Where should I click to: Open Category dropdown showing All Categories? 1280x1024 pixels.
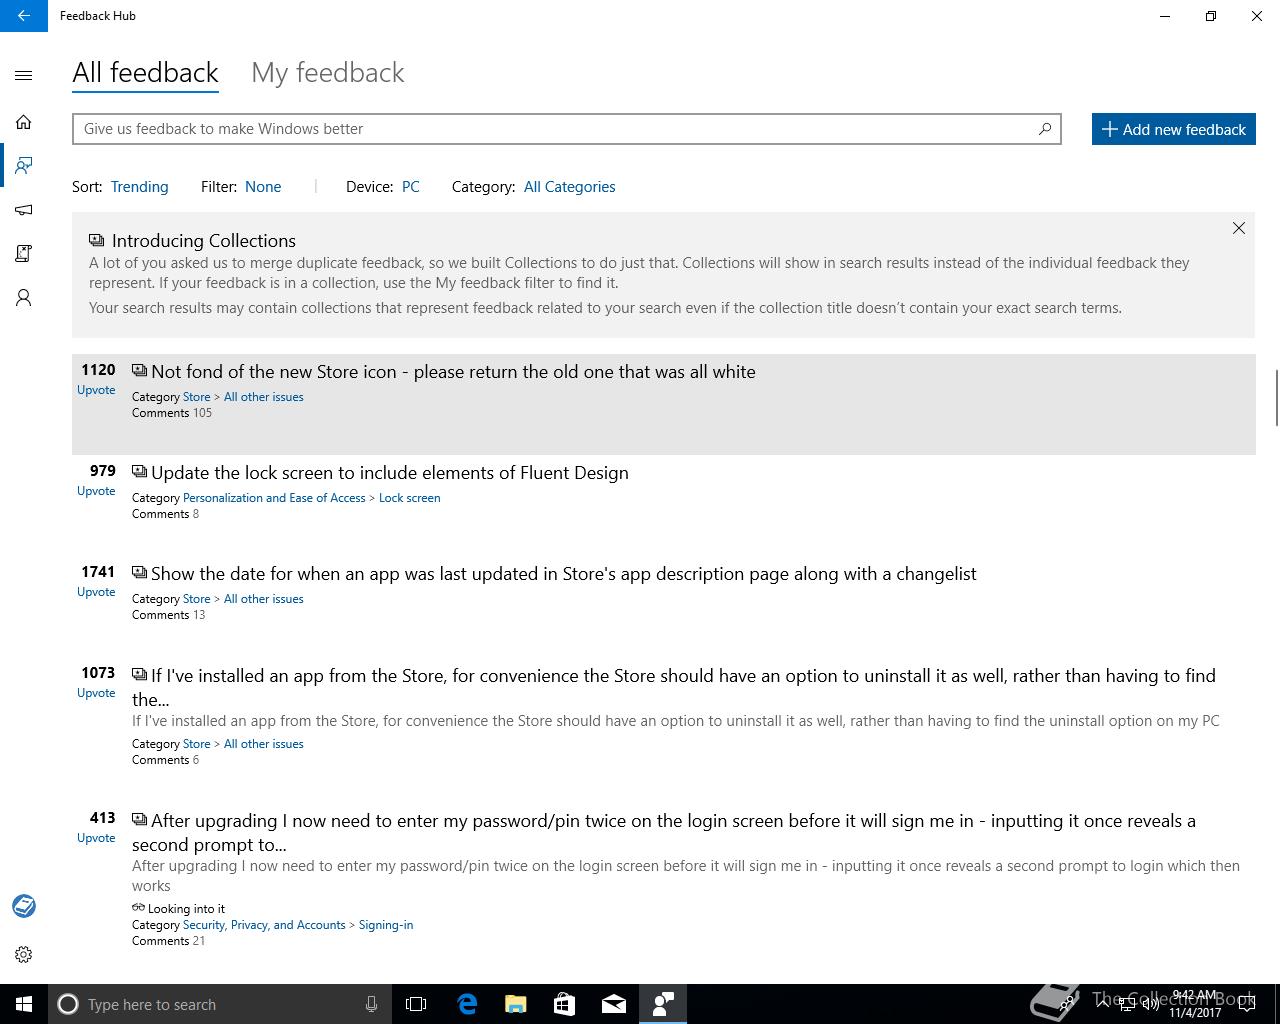[x=569, y=187]
